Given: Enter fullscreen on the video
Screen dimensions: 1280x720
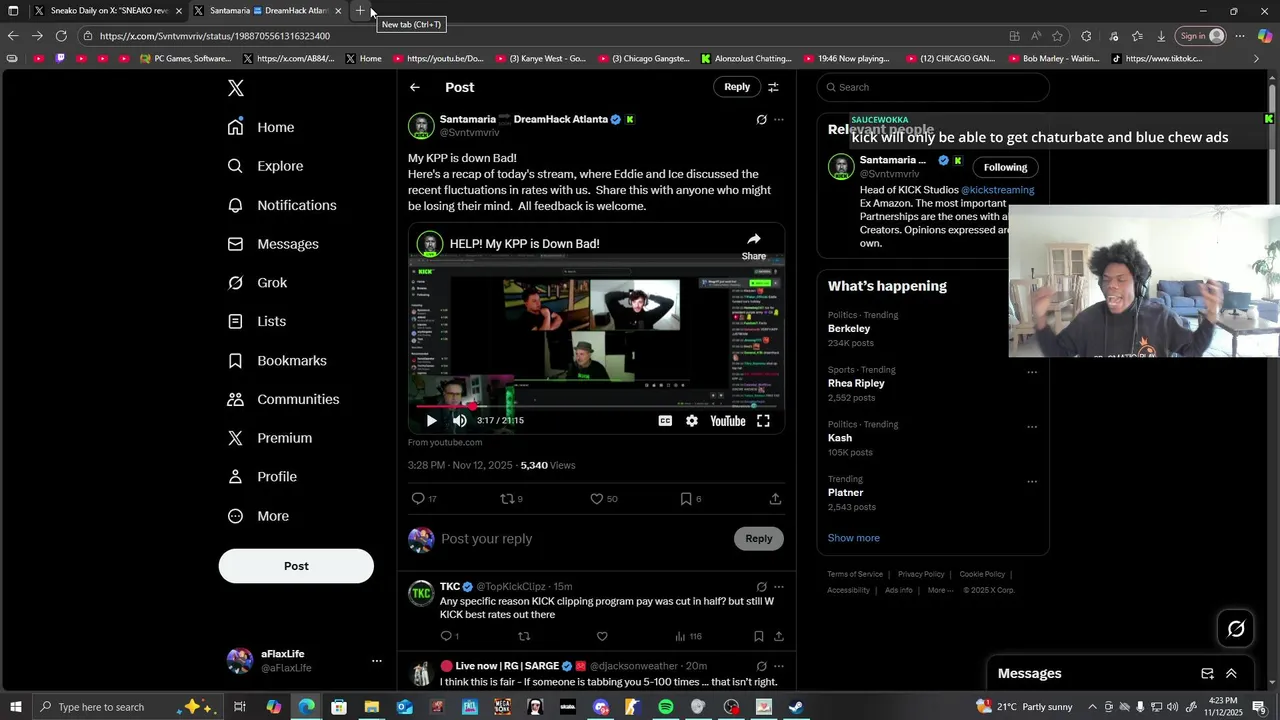Looking at the screenshot, I should point(763,421).
